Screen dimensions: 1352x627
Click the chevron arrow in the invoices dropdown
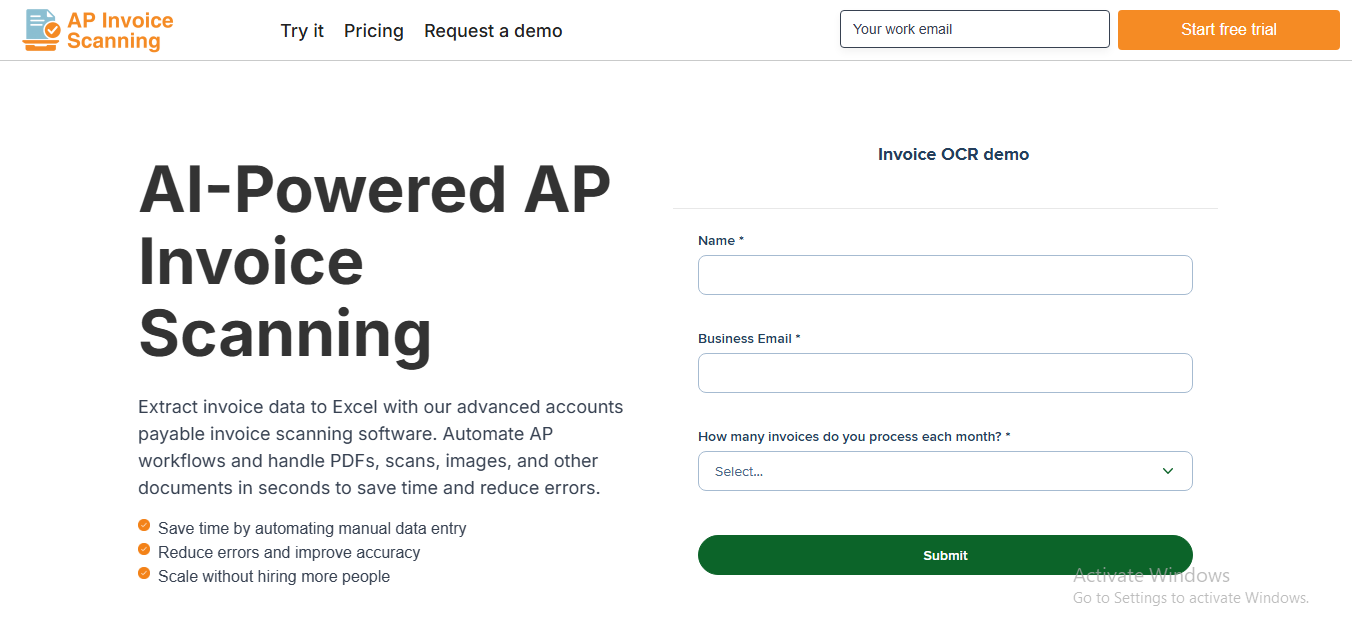pyautogui.click(x=1167, y=471)
